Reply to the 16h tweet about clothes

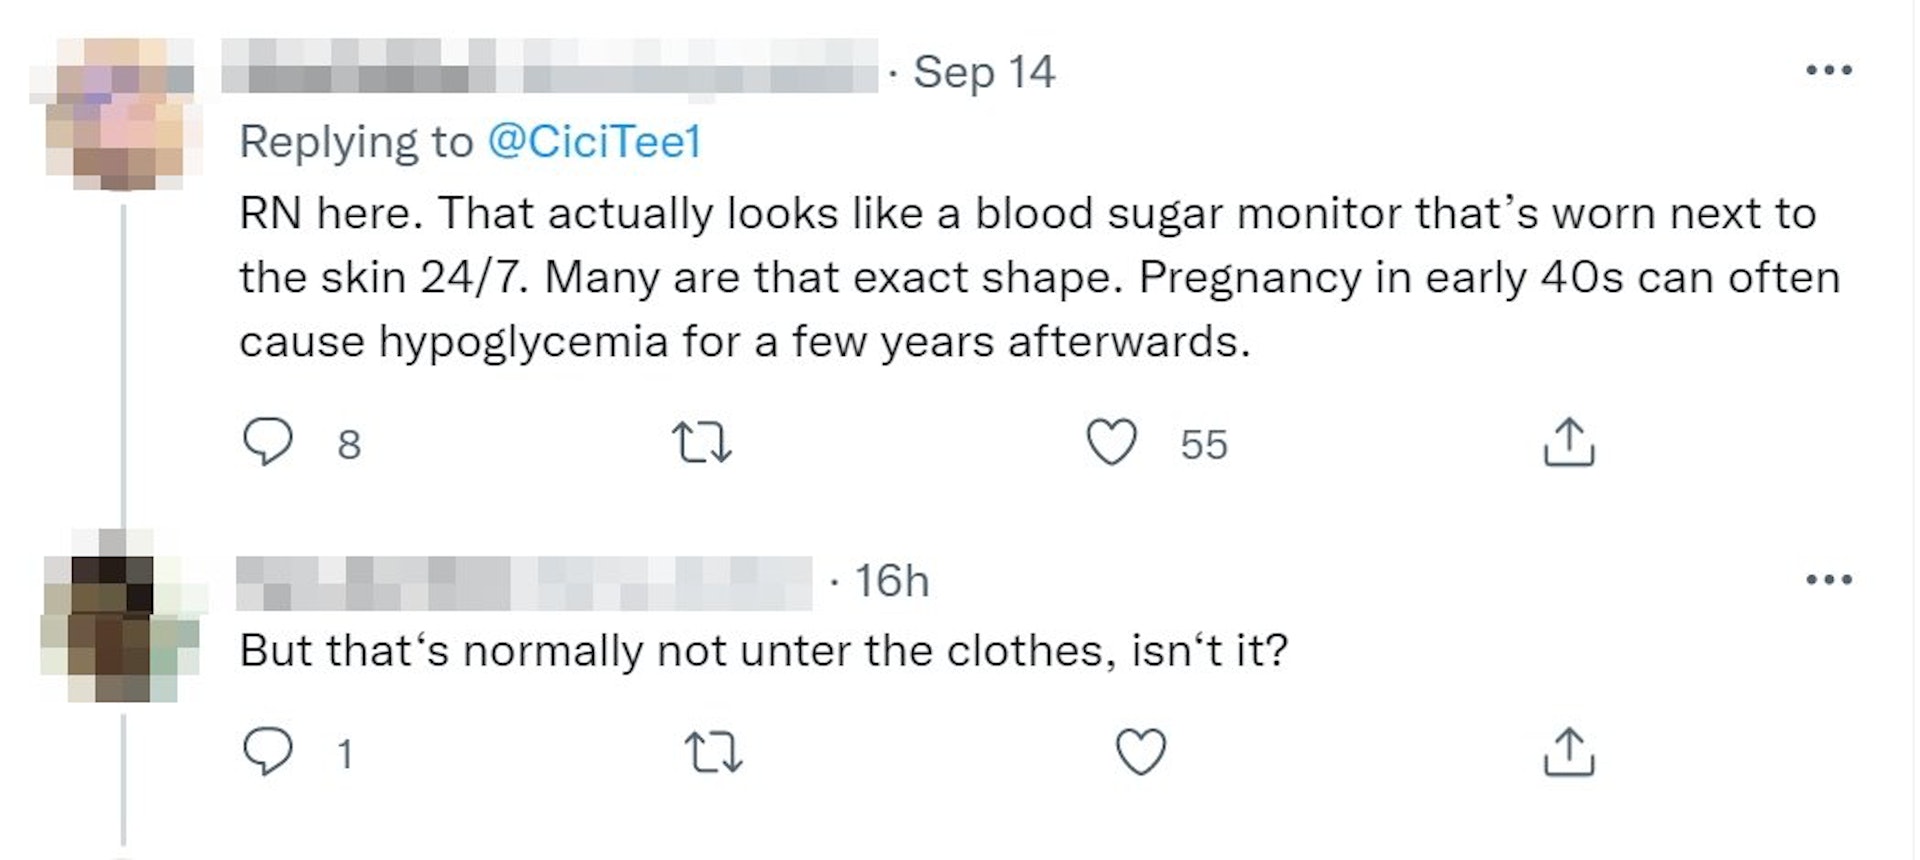tap(268, 752)
